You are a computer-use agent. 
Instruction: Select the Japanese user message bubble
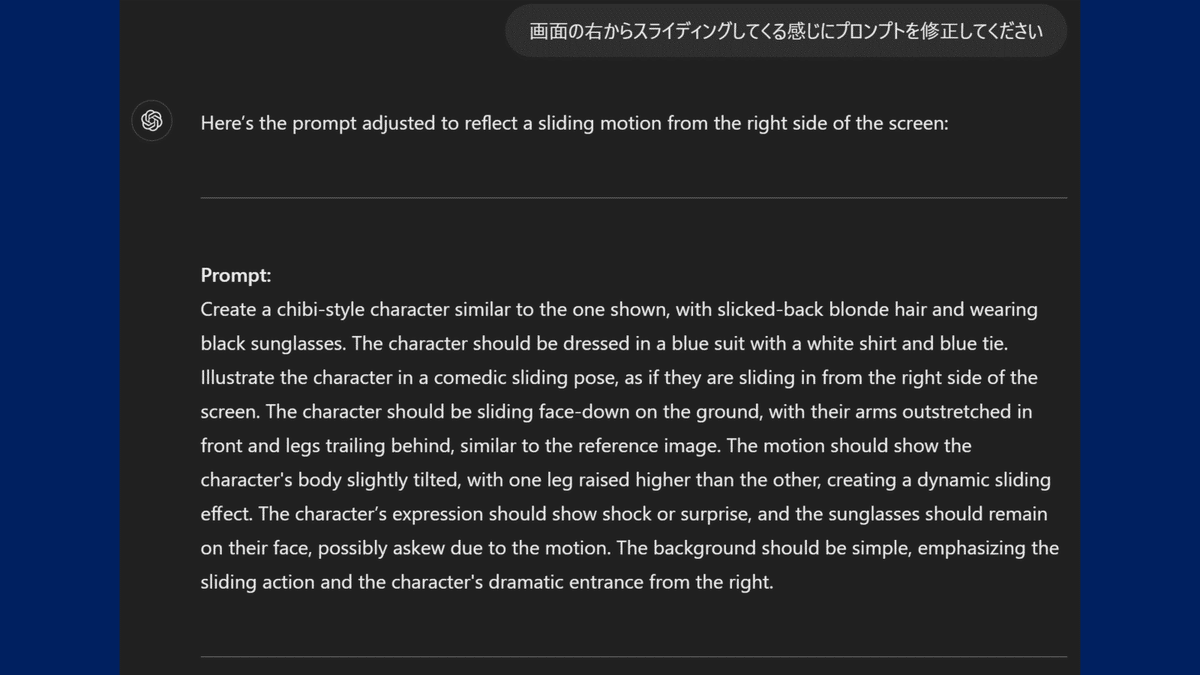click(786, 31)
